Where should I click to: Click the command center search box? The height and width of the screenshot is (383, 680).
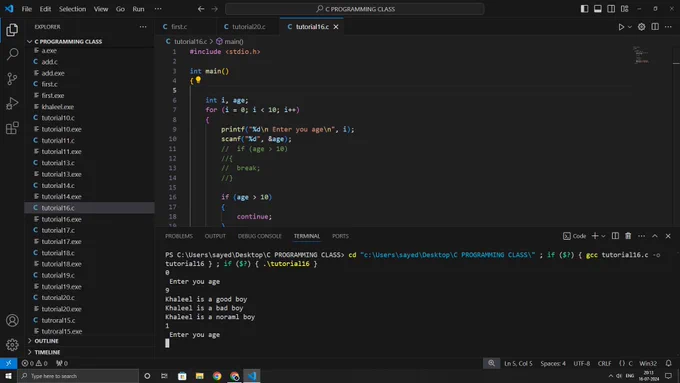coord(354,9)
